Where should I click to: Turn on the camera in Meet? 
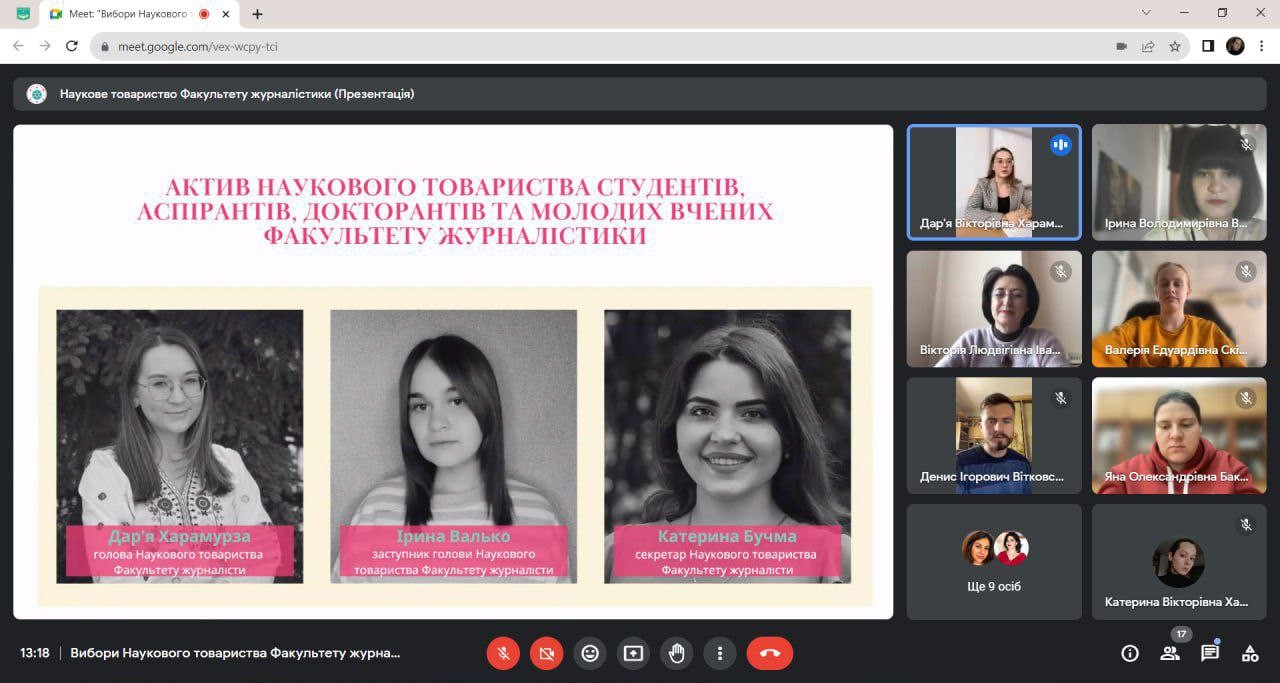pyautogui.click(x=546, y=653)
